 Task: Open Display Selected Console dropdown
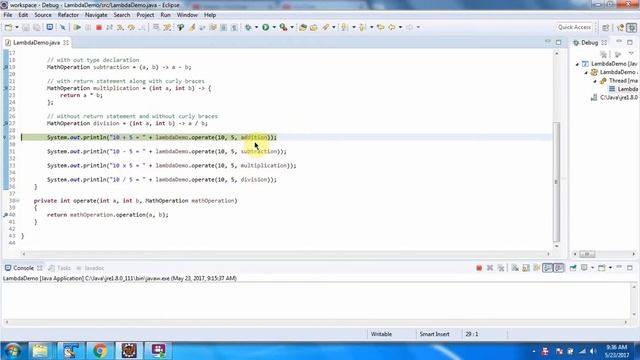[x=593, y=268]
